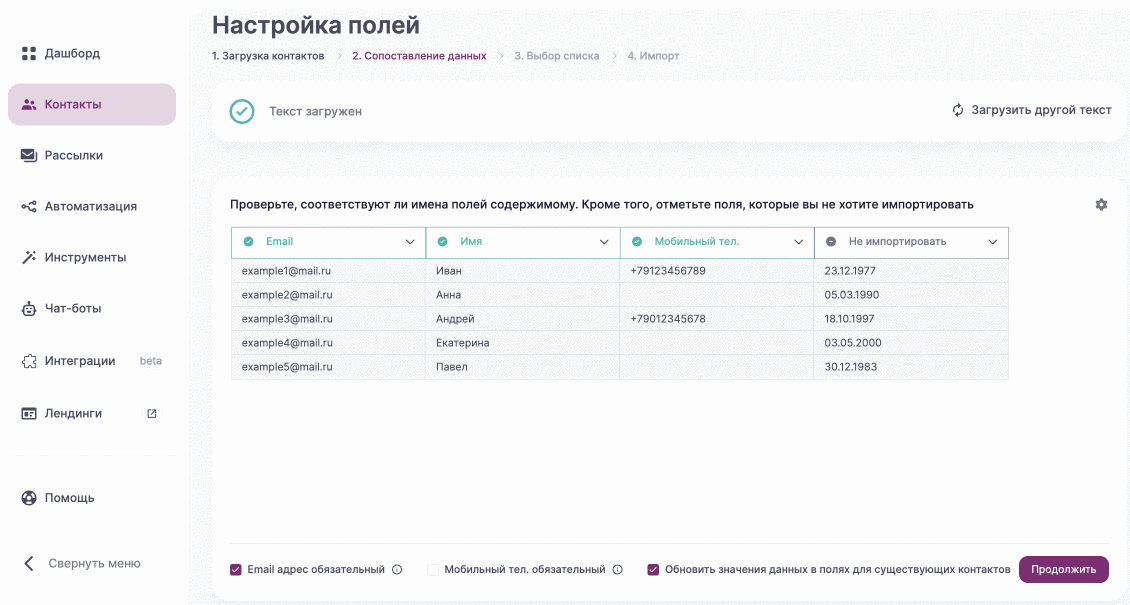Click the reload icon next to Загрузить другой текст
Image resolution: width=1130 pixels, height=605 pixels.
click(958, 111)
